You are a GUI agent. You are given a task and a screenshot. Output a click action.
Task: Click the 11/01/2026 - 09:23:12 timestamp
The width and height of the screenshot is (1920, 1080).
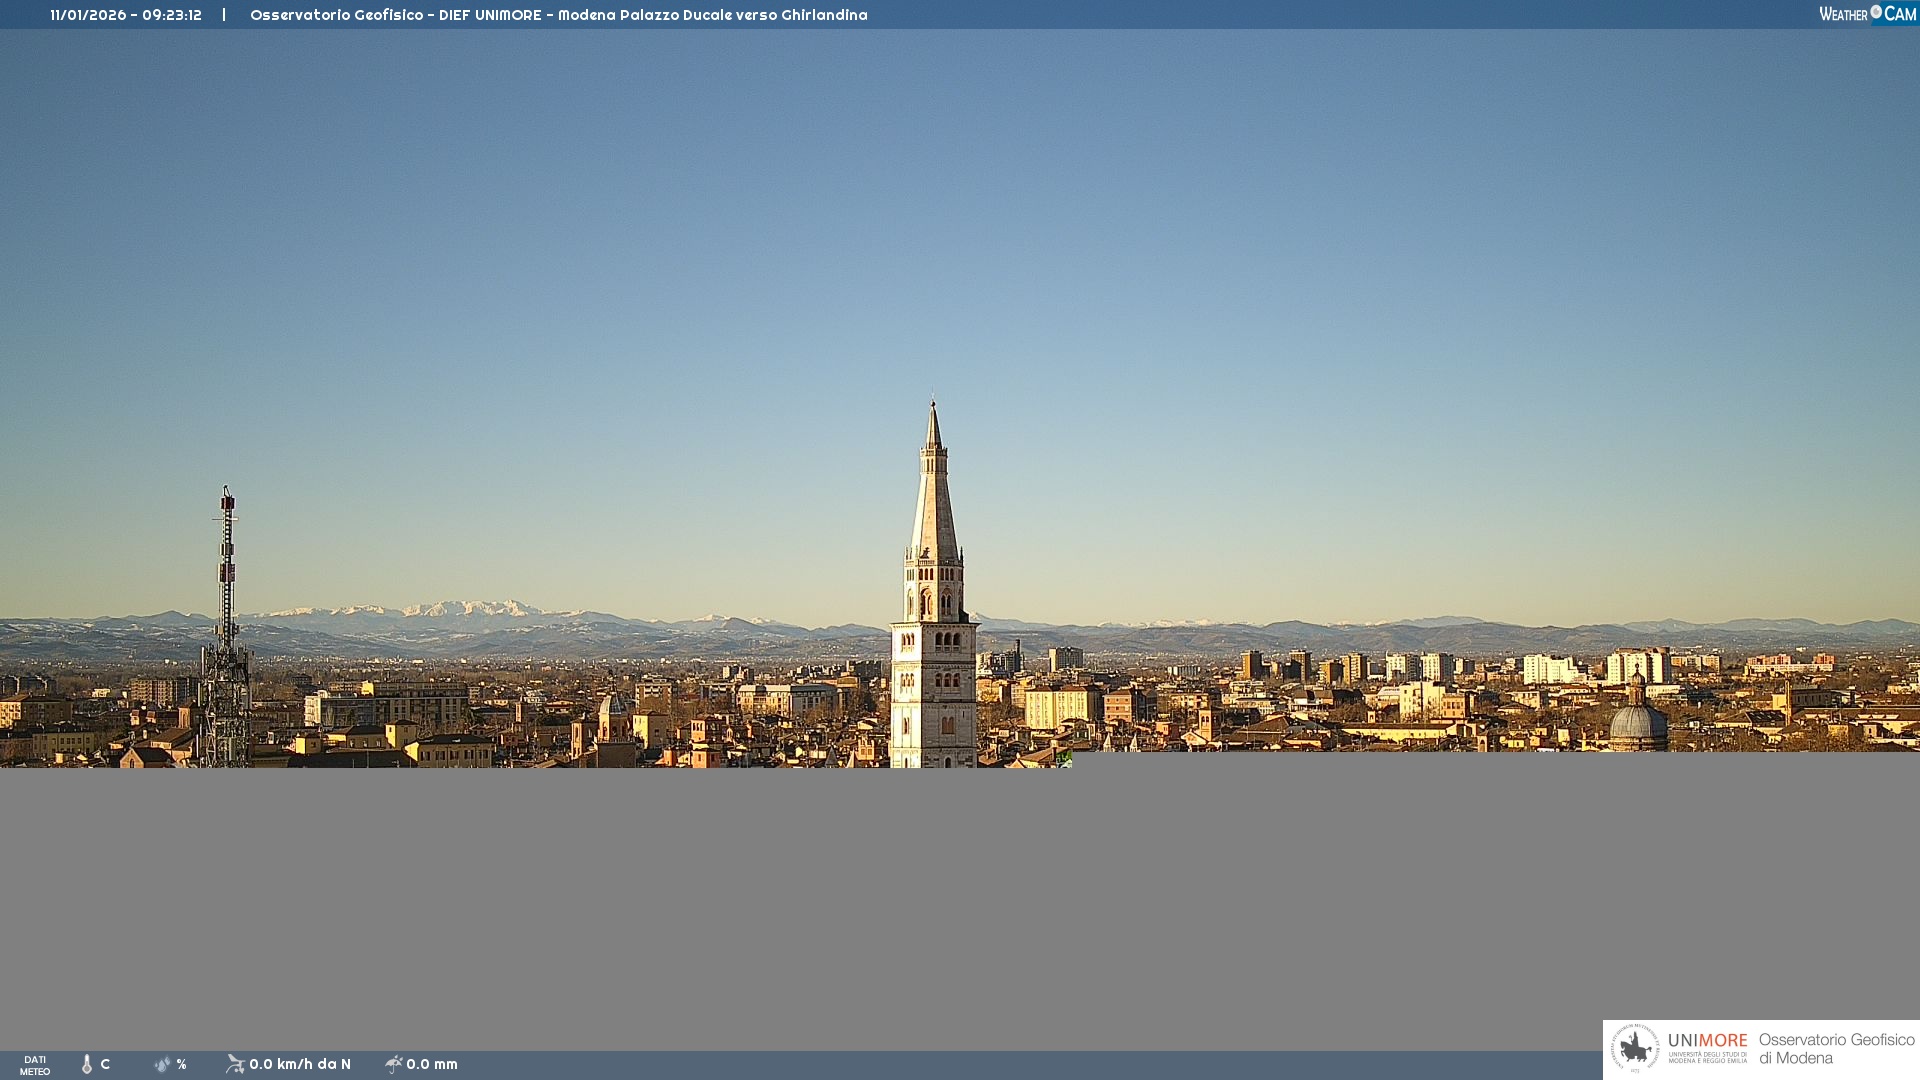126,15
